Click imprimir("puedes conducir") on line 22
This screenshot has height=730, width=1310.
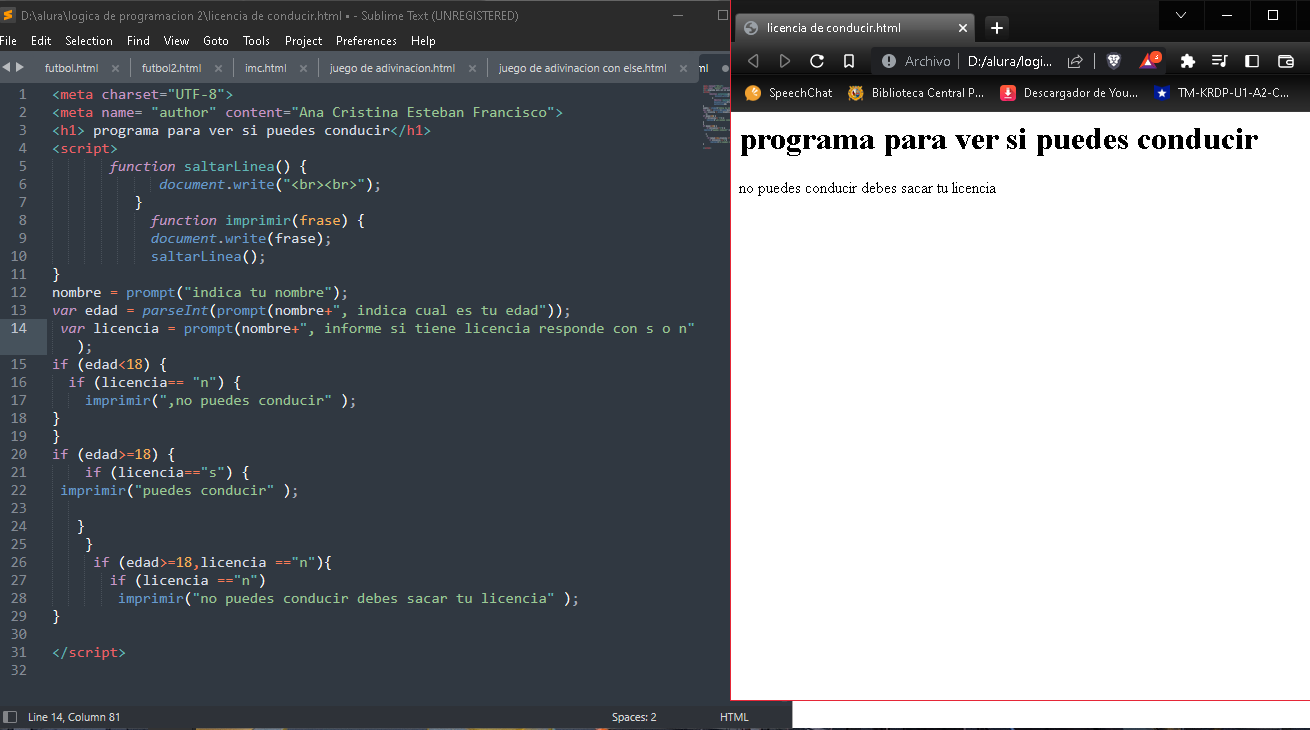(x=179, y=490)
